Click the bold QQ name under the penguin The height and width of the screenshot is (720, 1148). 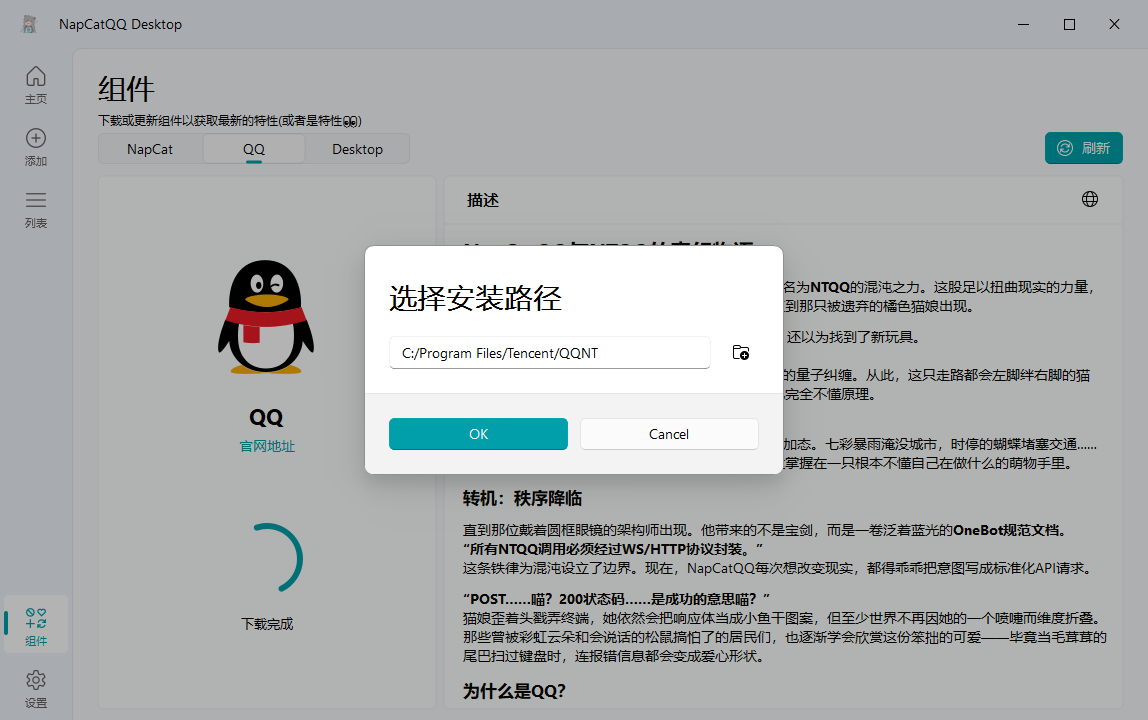[x=266, y=417]
